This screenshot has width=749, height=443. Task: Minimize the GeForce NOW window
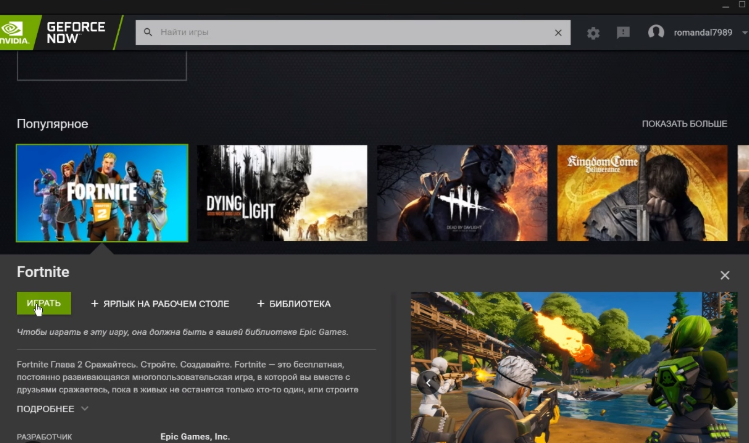(726, 6)
